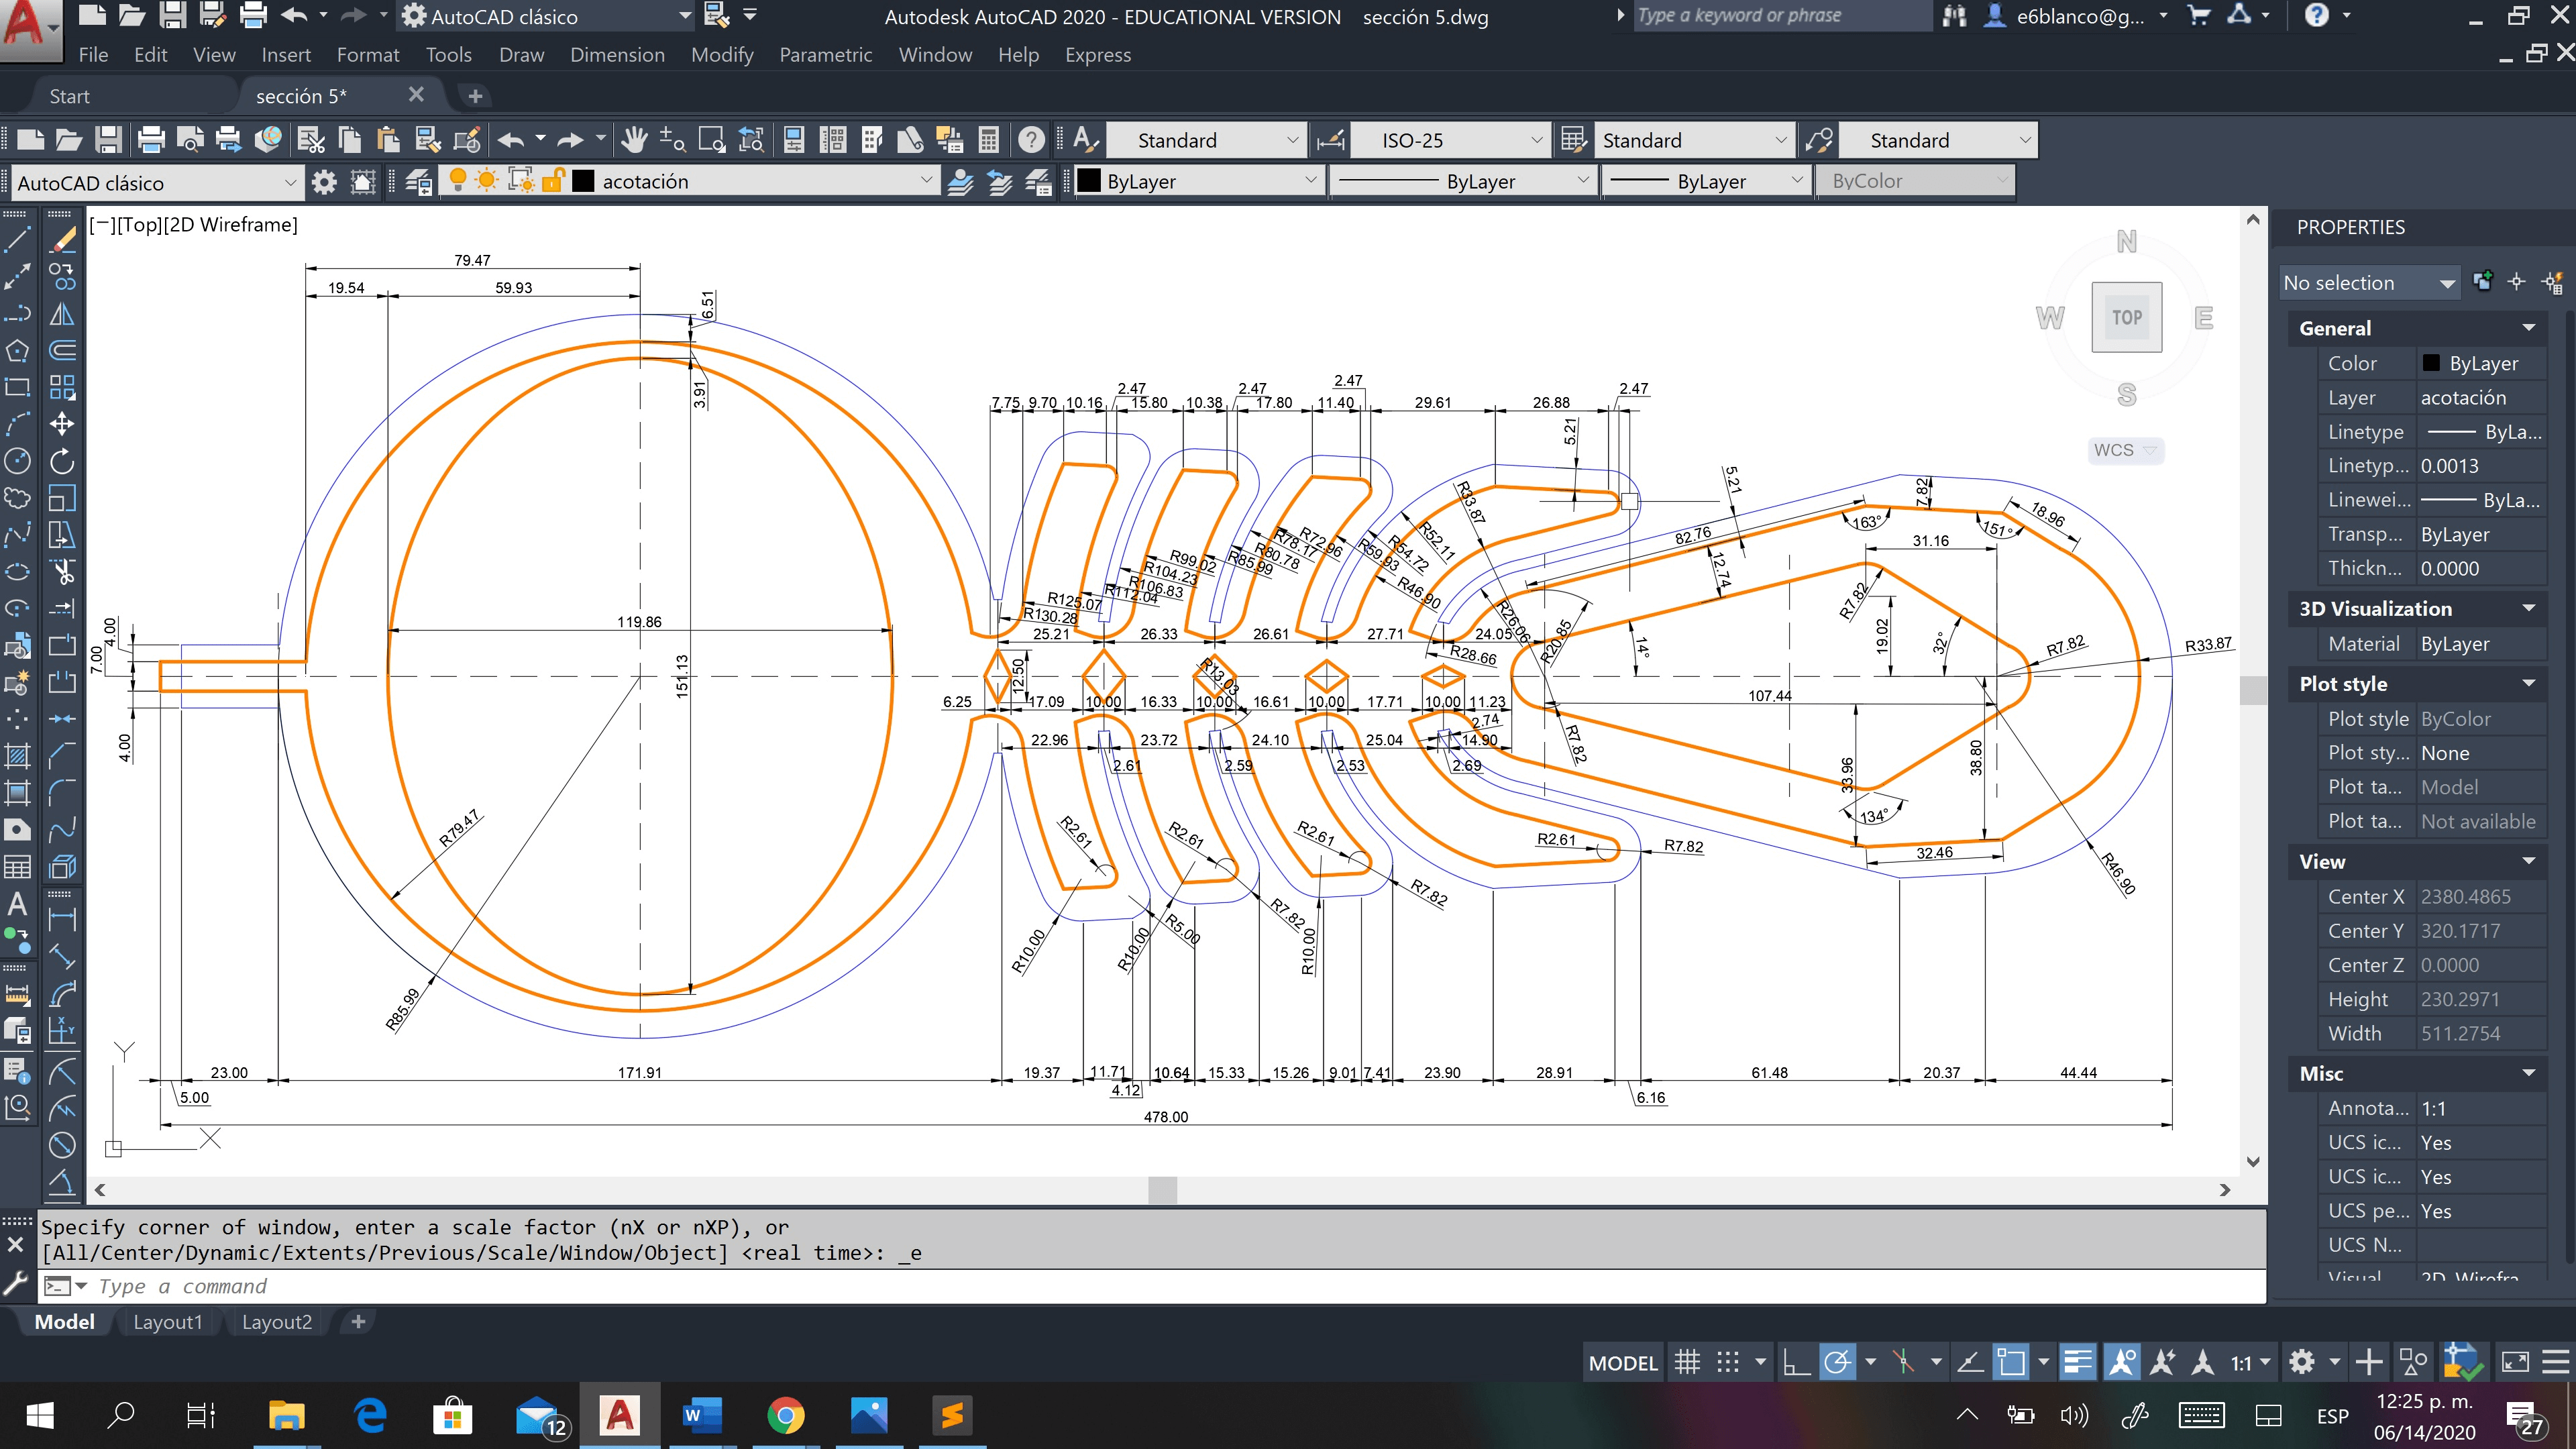Viewport: 2576px width, 1449px height.
Task: Open the Layer Properties Manager icon
Action: pos(419,182)
